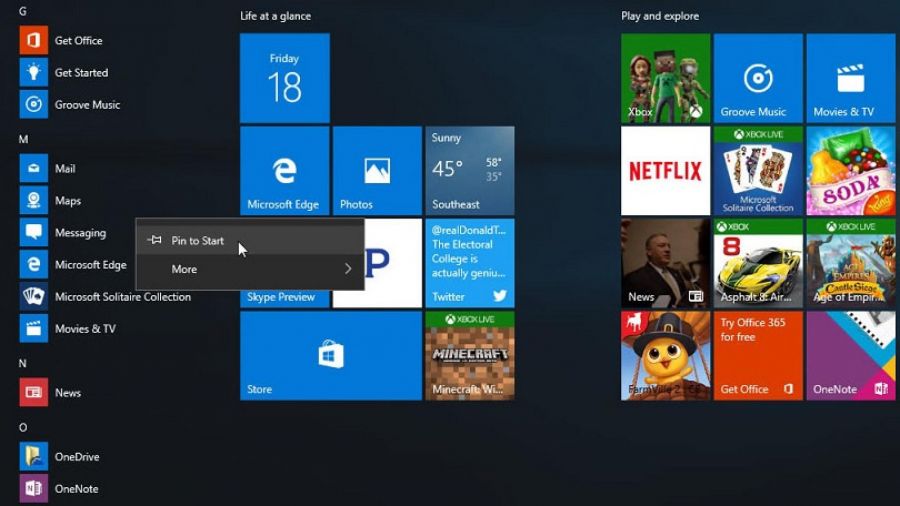The width and height of the screenshot is (900, 506).
Task: Open the Microsoft Edge tile
Action: pos(285,171)
